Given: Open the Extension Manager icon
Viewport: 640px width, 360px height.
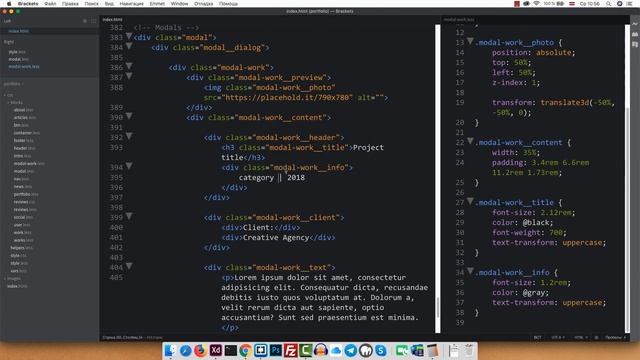Looking at the screenshot, I should pyautogui.click(x=635, y=34).
